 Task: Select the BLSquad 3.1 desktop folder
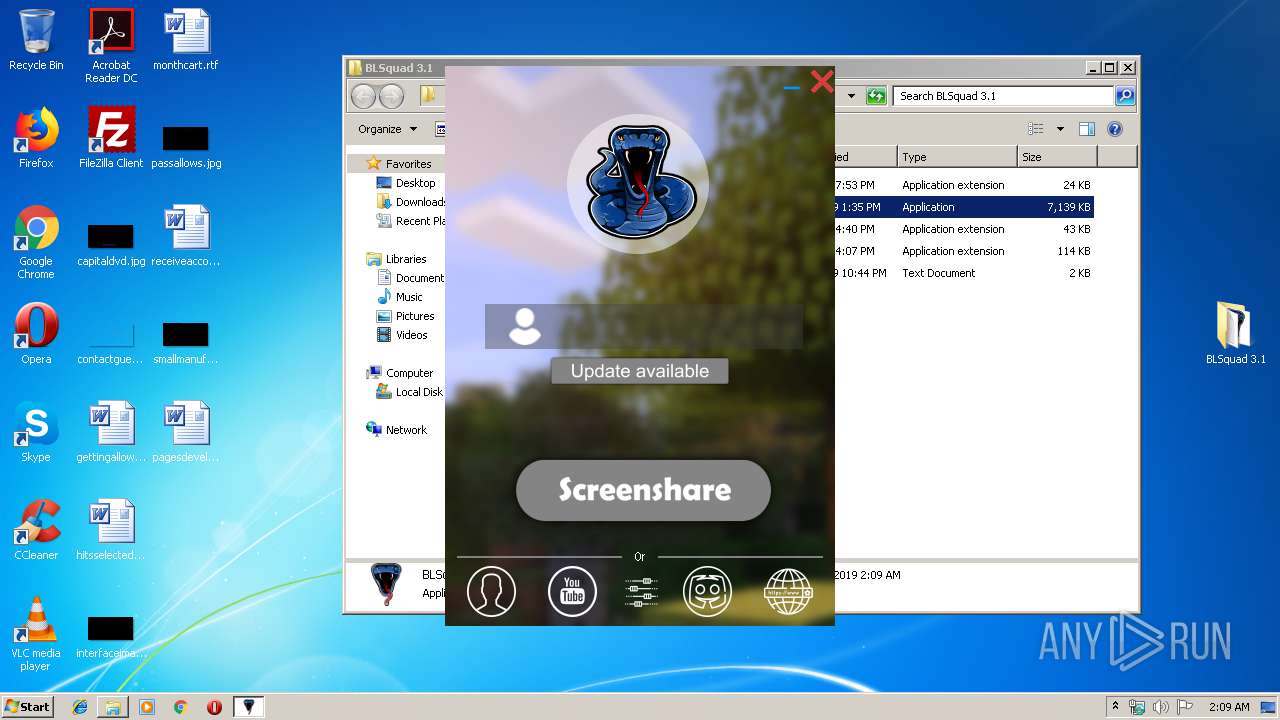click(1235, 334)
